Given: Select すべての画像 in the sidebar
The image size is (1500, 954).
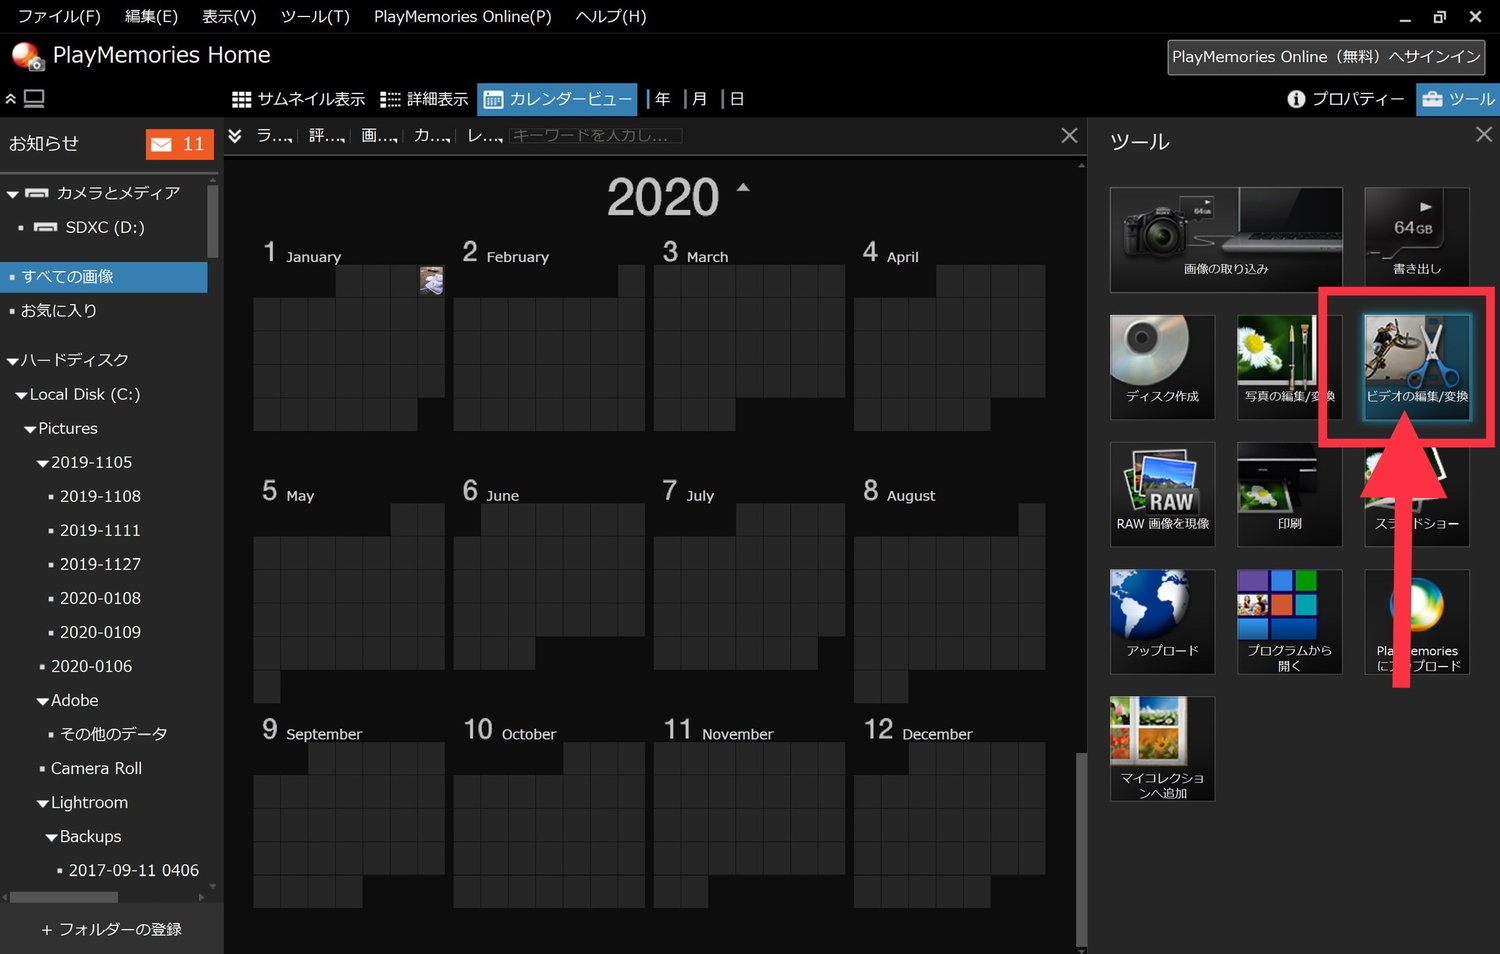Looking at the screenshot, I should [x=104, y=277].
